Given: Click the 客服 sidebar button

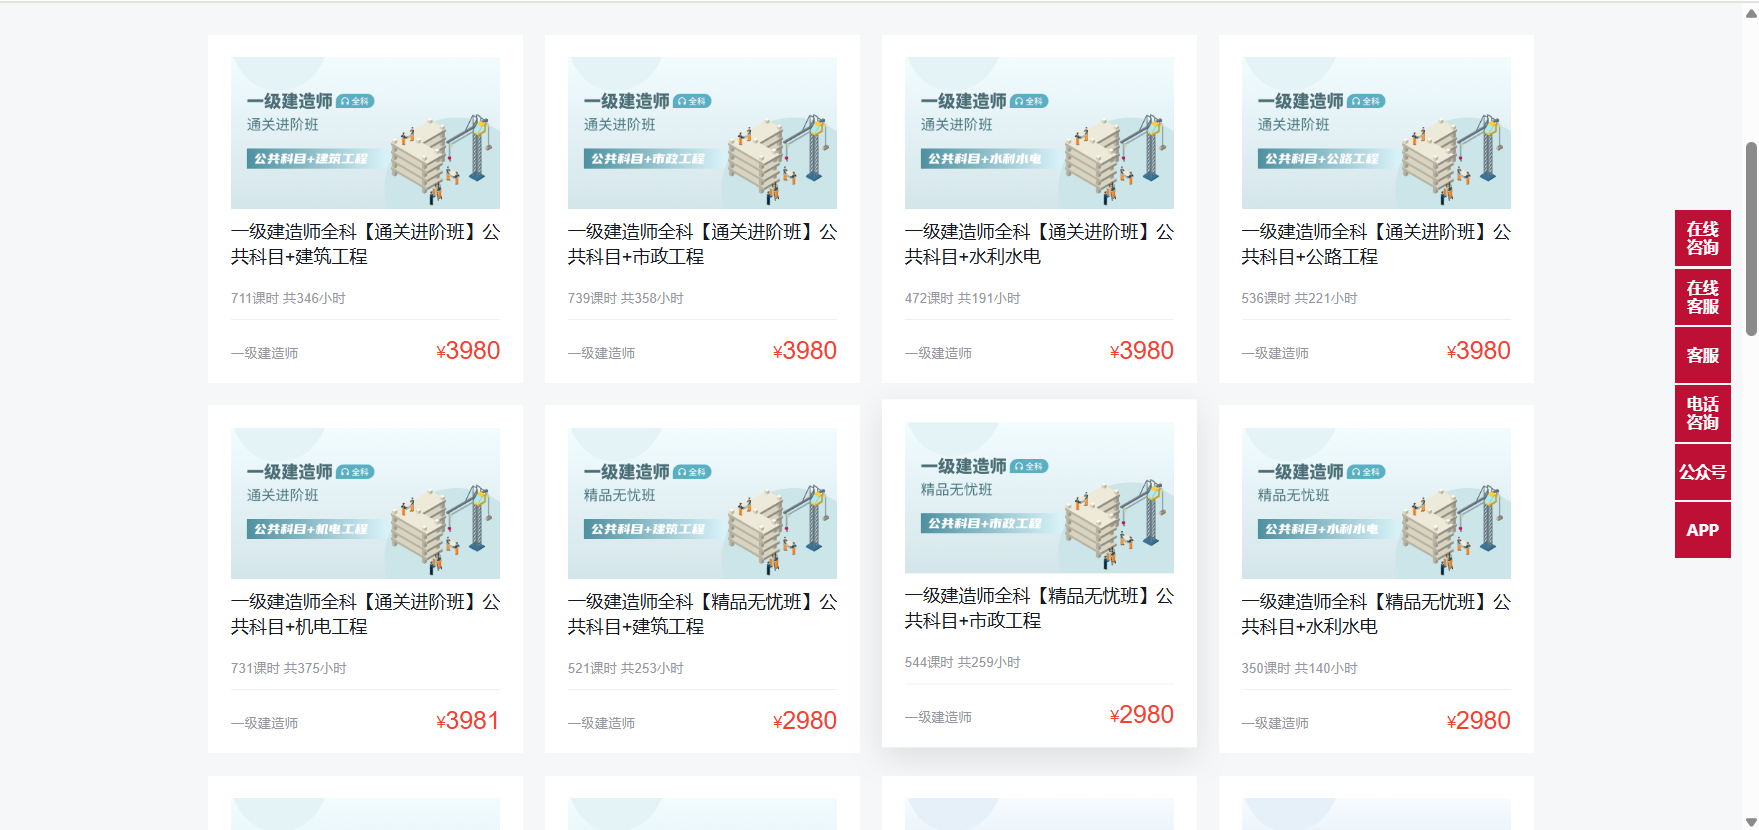Looking at the screenshot, I should click(1702, 355).
